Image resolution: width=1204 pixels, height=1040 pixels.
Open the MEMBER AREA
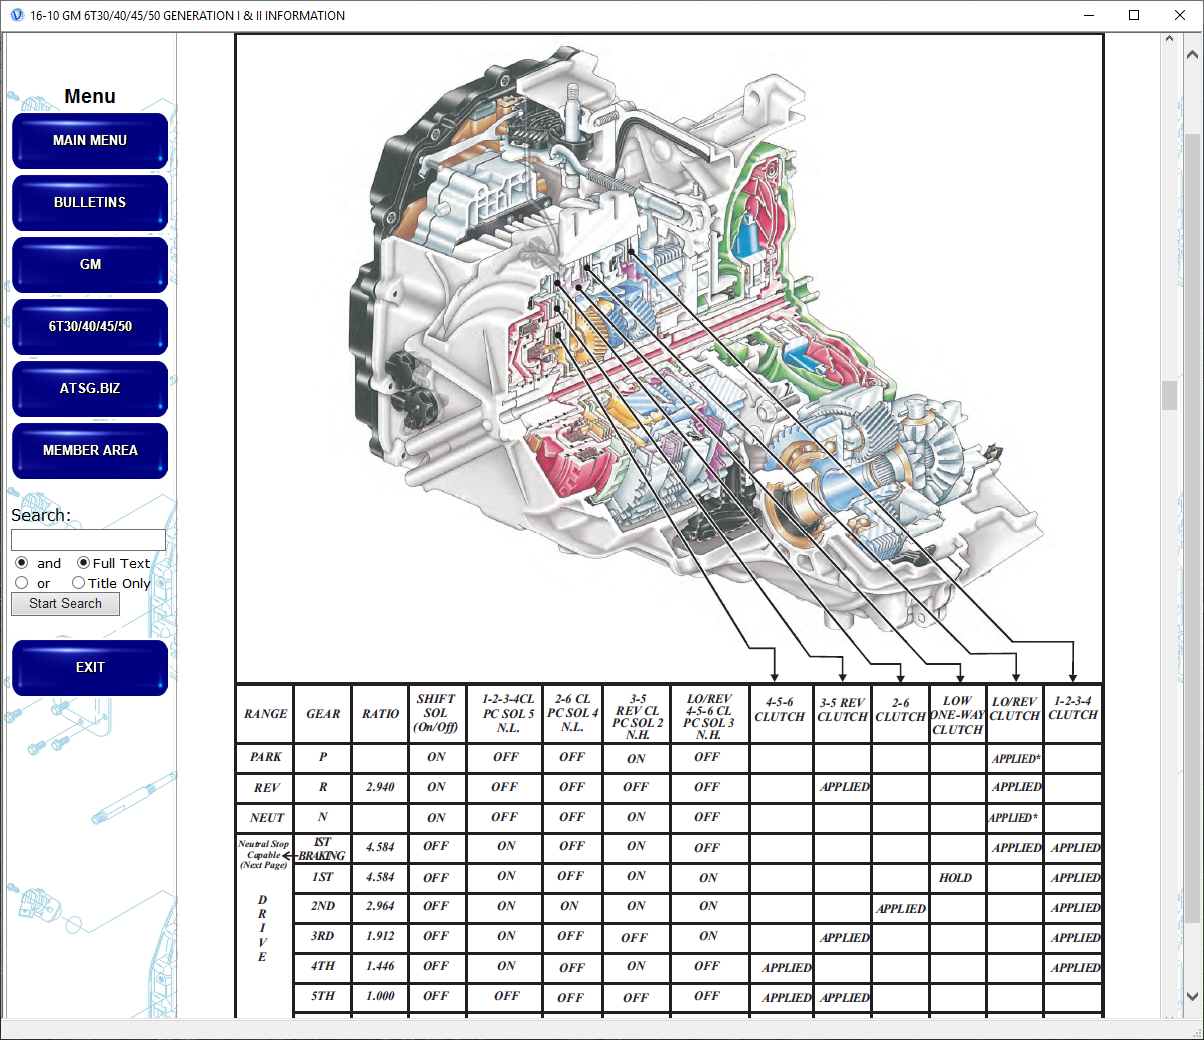pyautogui.click(x=90, y=451)
